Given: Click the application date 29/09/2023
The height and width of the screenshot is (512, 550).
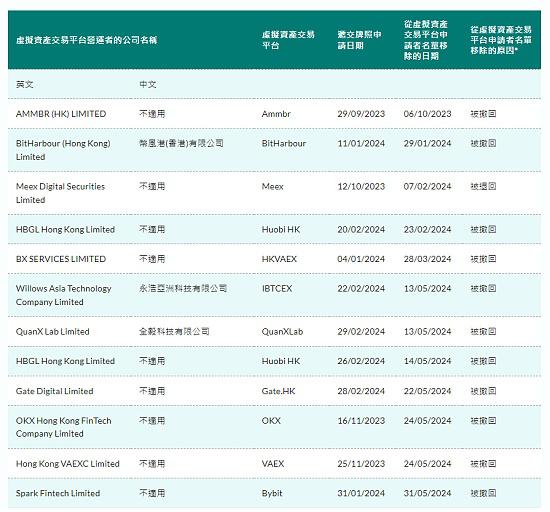Looking at the screenshot, I should [361, 114].
